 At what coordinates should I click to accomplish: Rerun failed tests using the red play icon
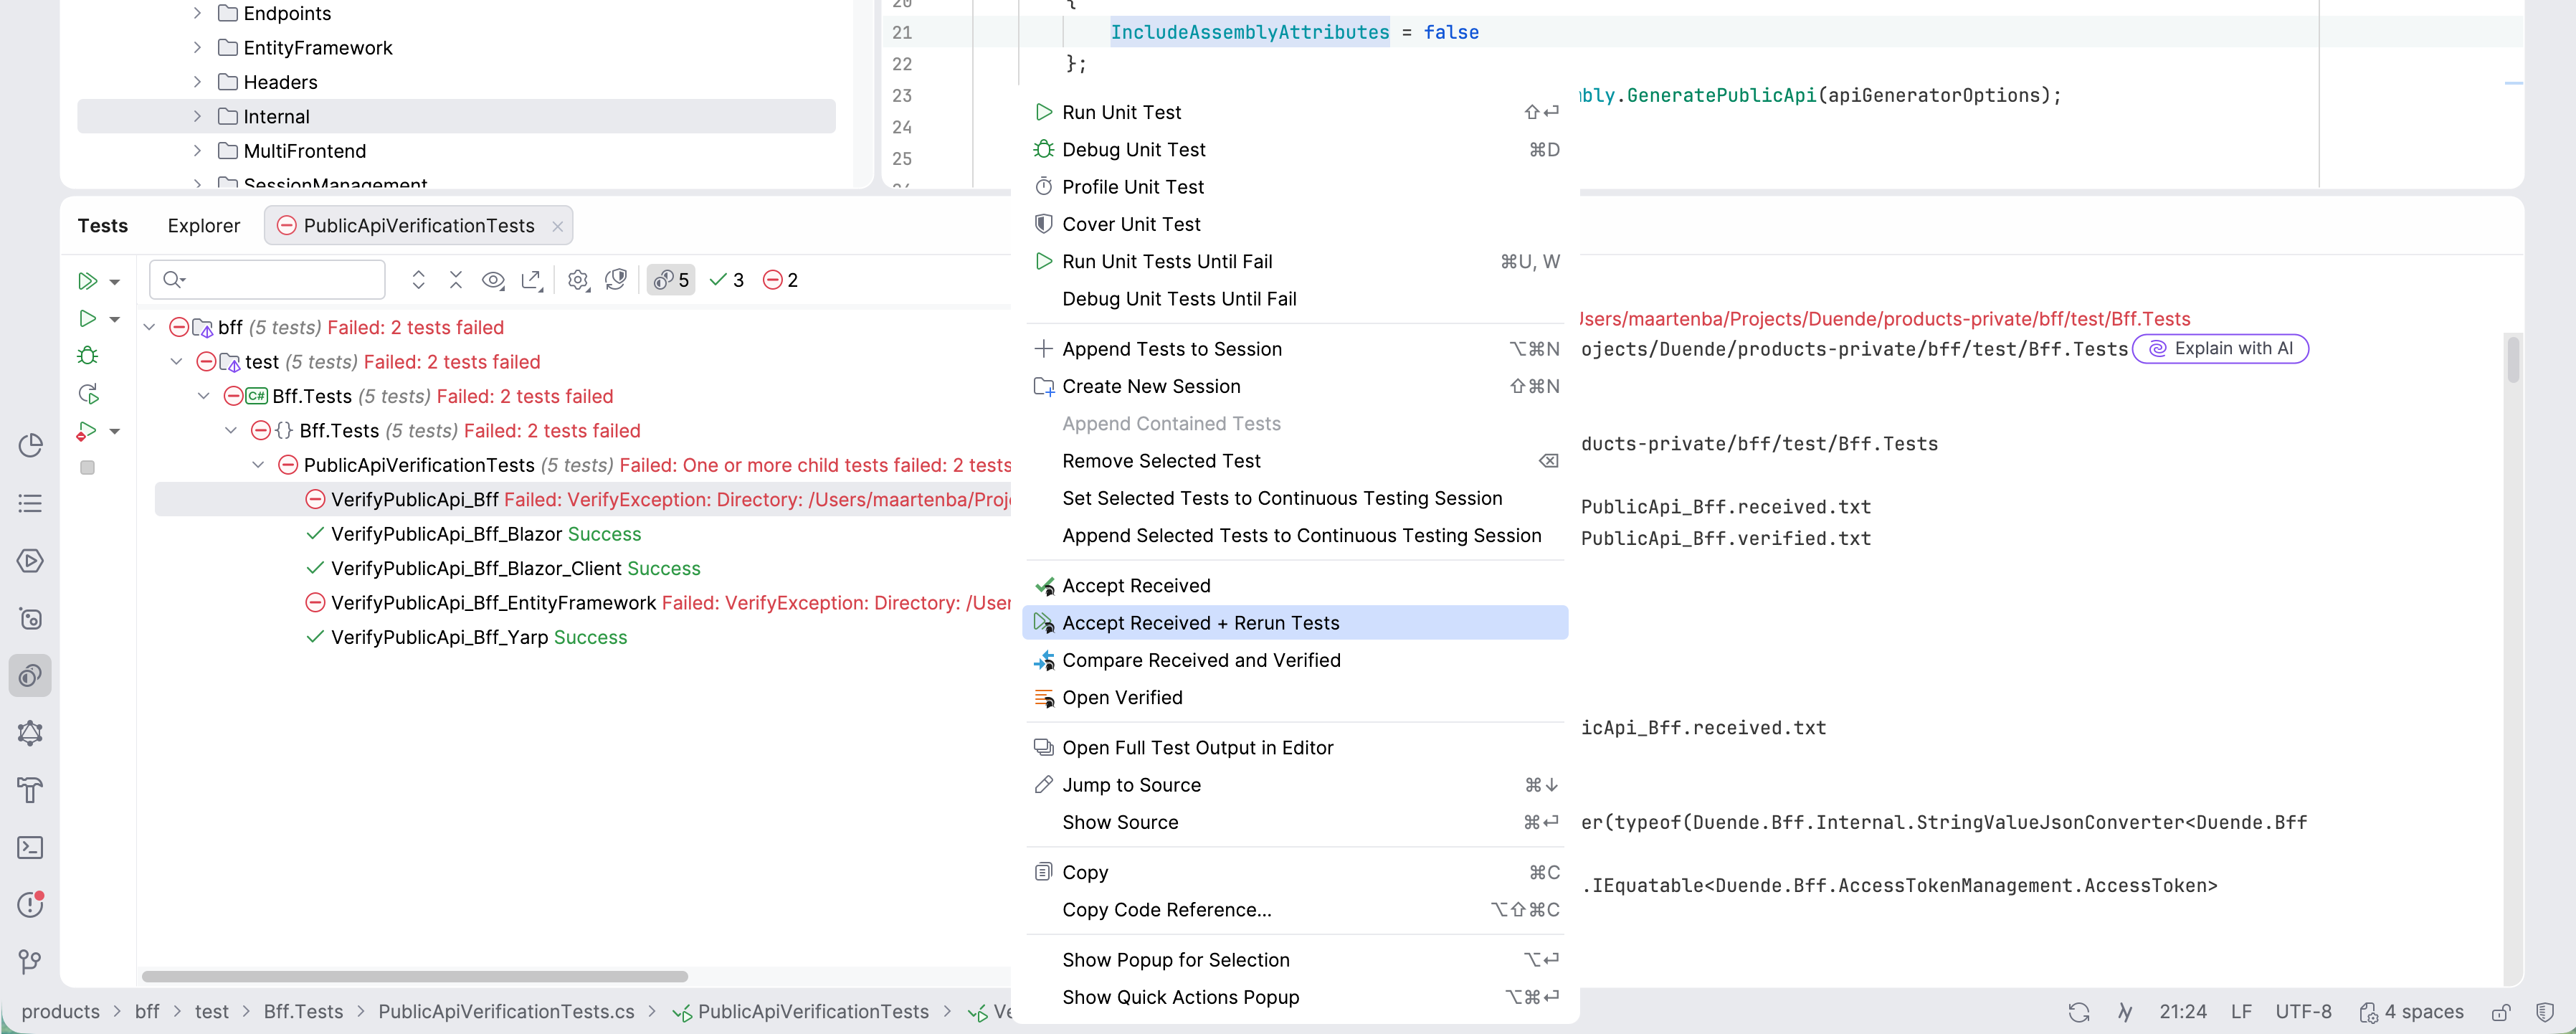88,431
